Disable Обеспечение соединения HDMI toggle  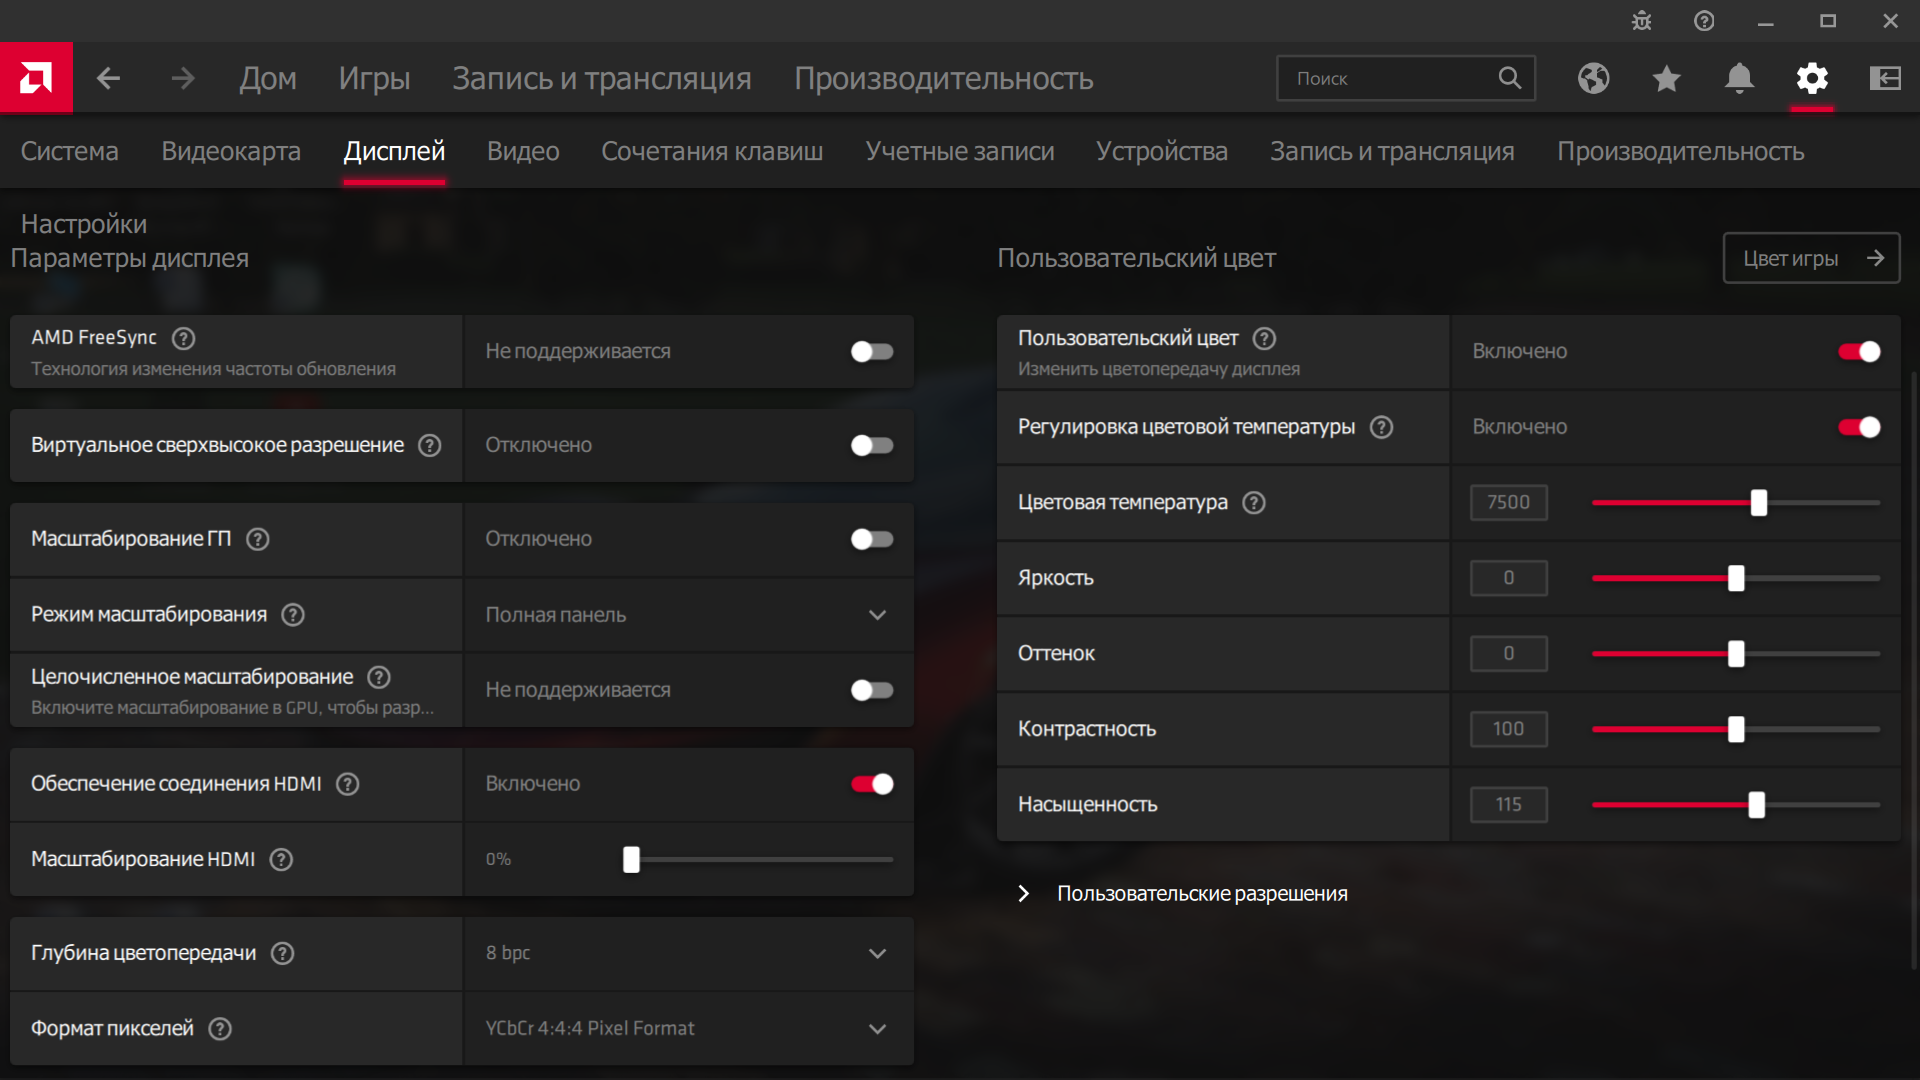871,784
